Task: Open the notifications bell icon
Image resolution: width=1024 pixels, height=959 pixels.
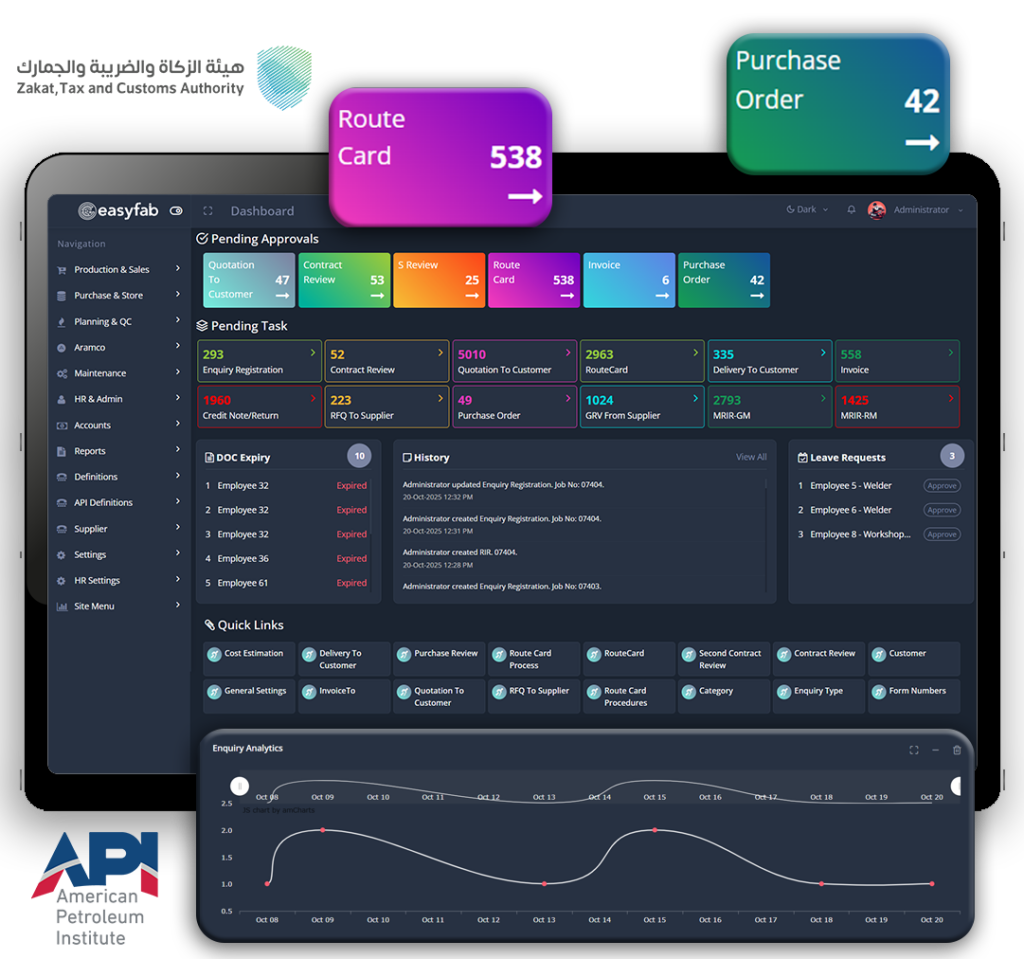Action: [x=851, y=210]
